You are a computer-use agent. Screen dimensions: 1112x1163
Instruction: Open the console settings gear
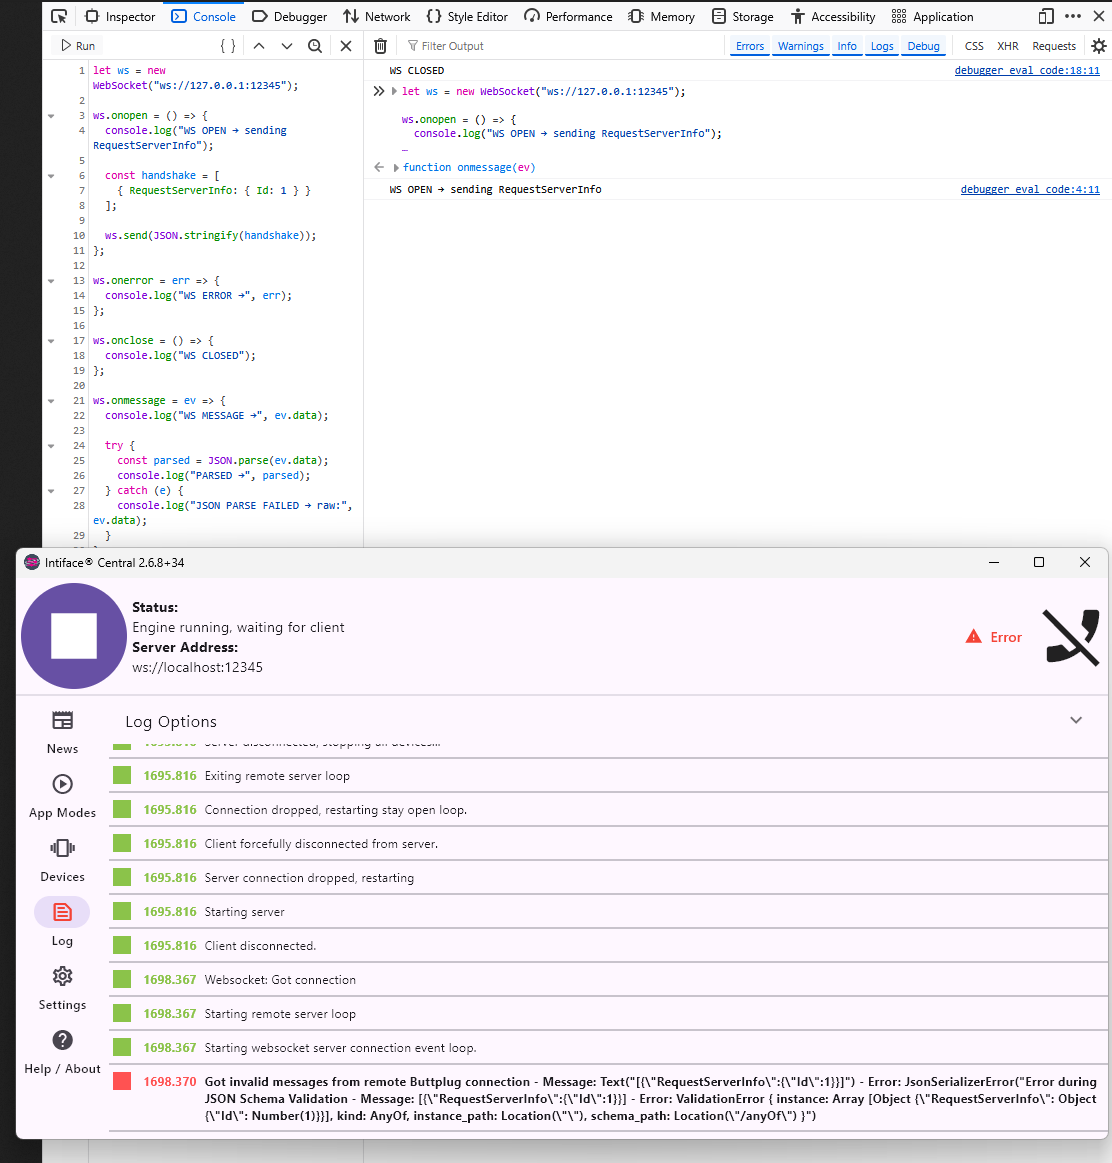(x=1098, y=46)
